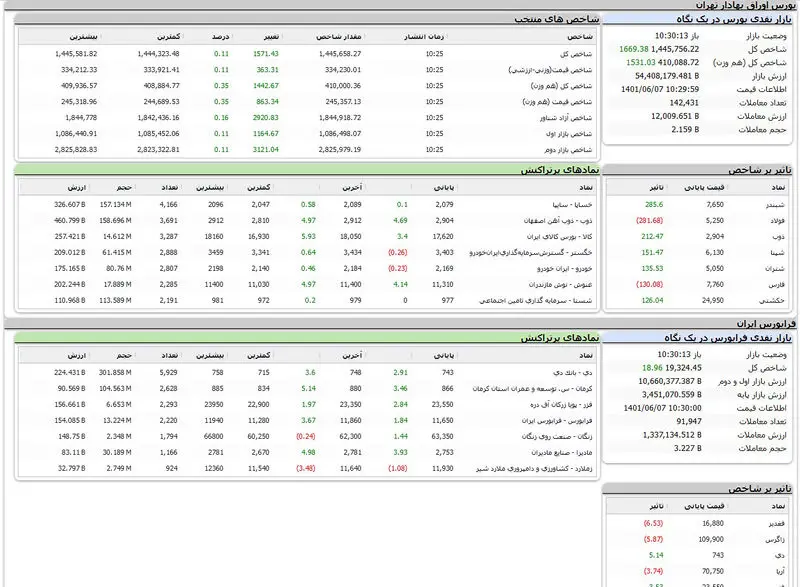Click 'آریا' in the Farabourse impact list
The image size is (800, 587).
pyautogui.click(x=781, y=571)
